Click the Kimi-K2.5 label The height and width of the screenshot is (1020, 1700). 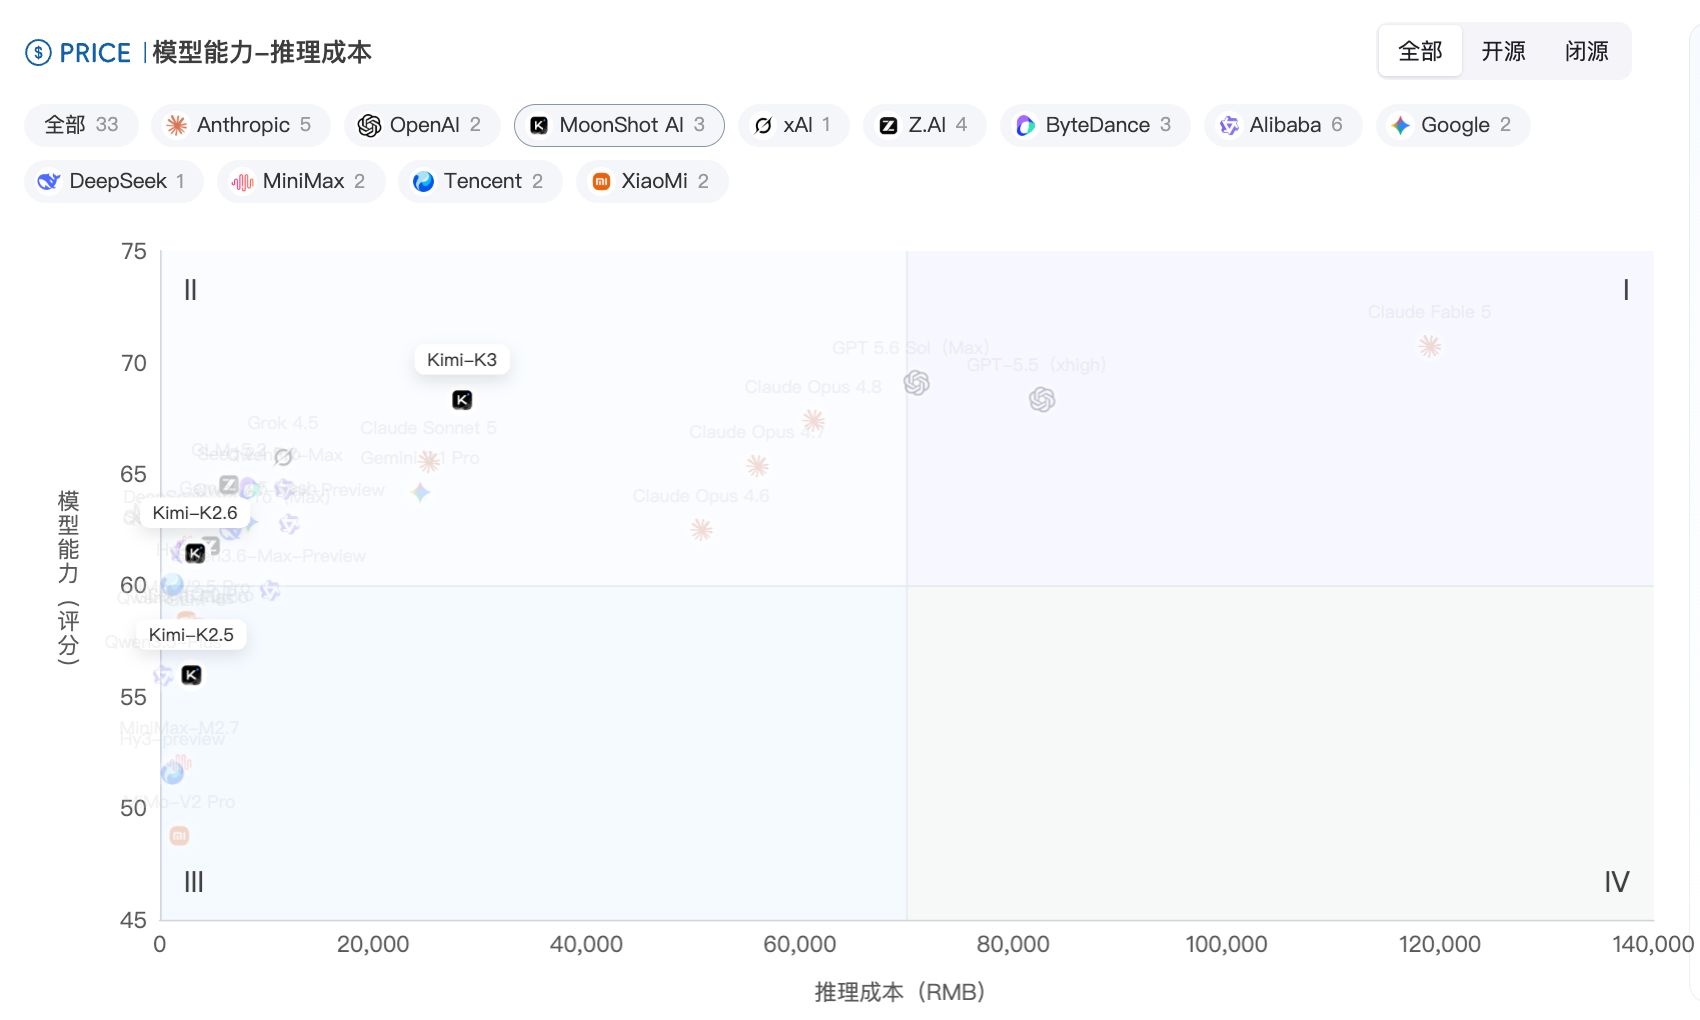191,635
